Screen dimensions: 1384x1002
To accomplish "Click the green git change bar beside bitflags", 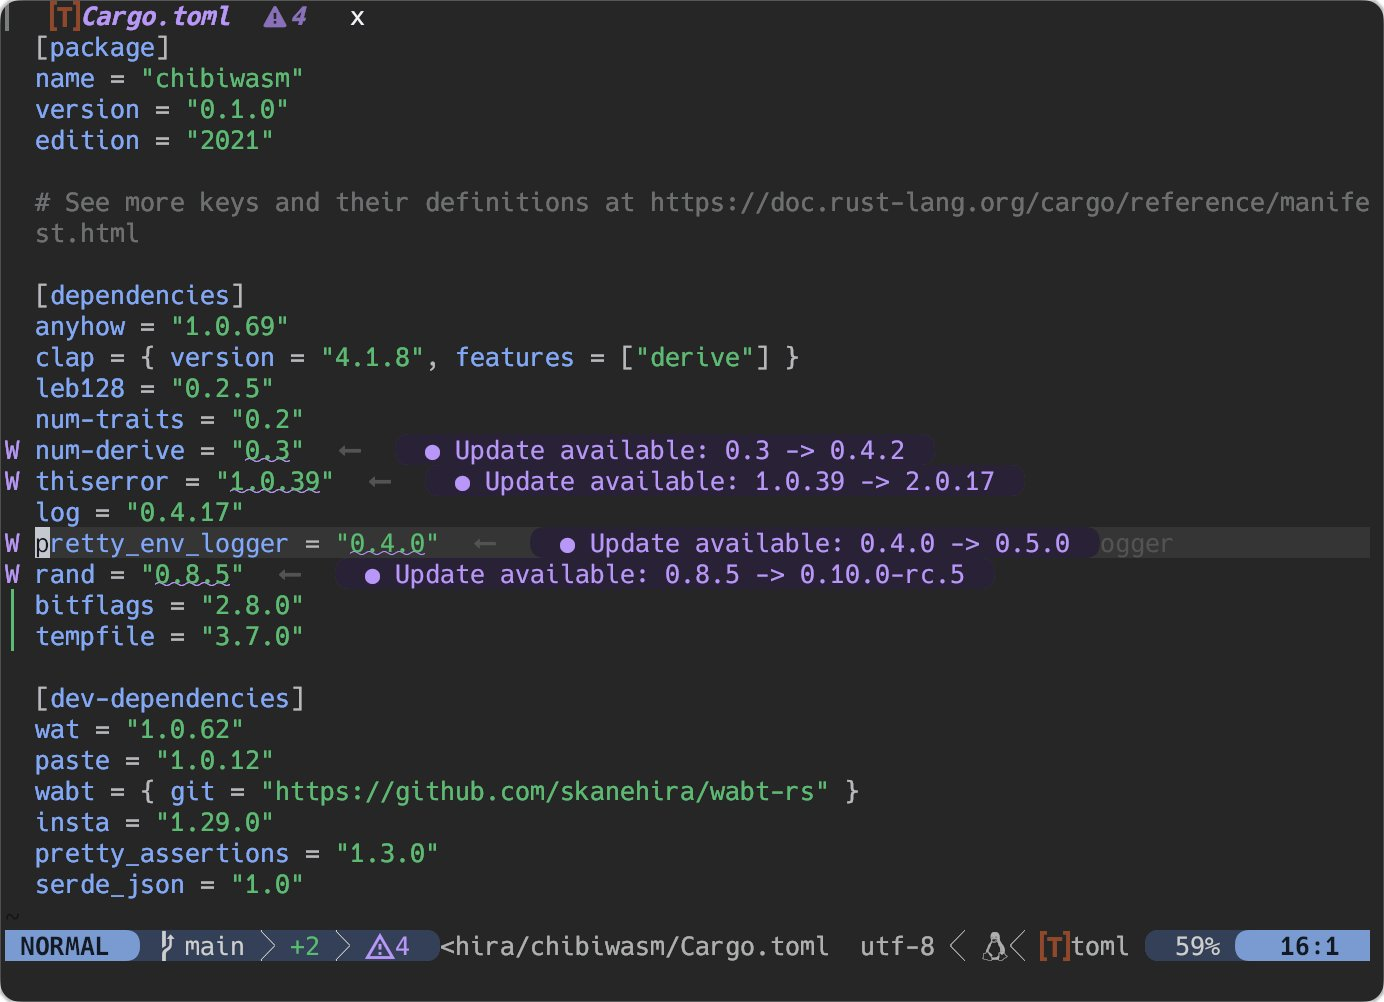I will click(10, 605).
